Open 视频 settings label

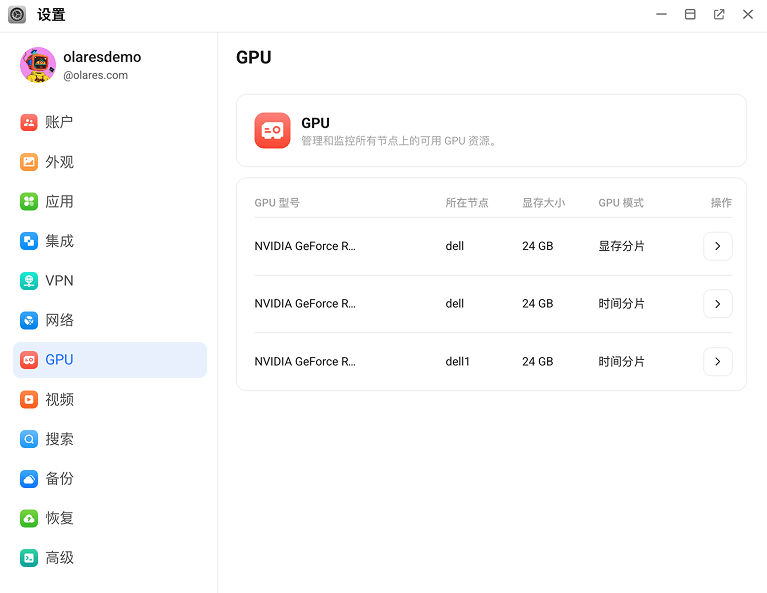click(59, 400)
